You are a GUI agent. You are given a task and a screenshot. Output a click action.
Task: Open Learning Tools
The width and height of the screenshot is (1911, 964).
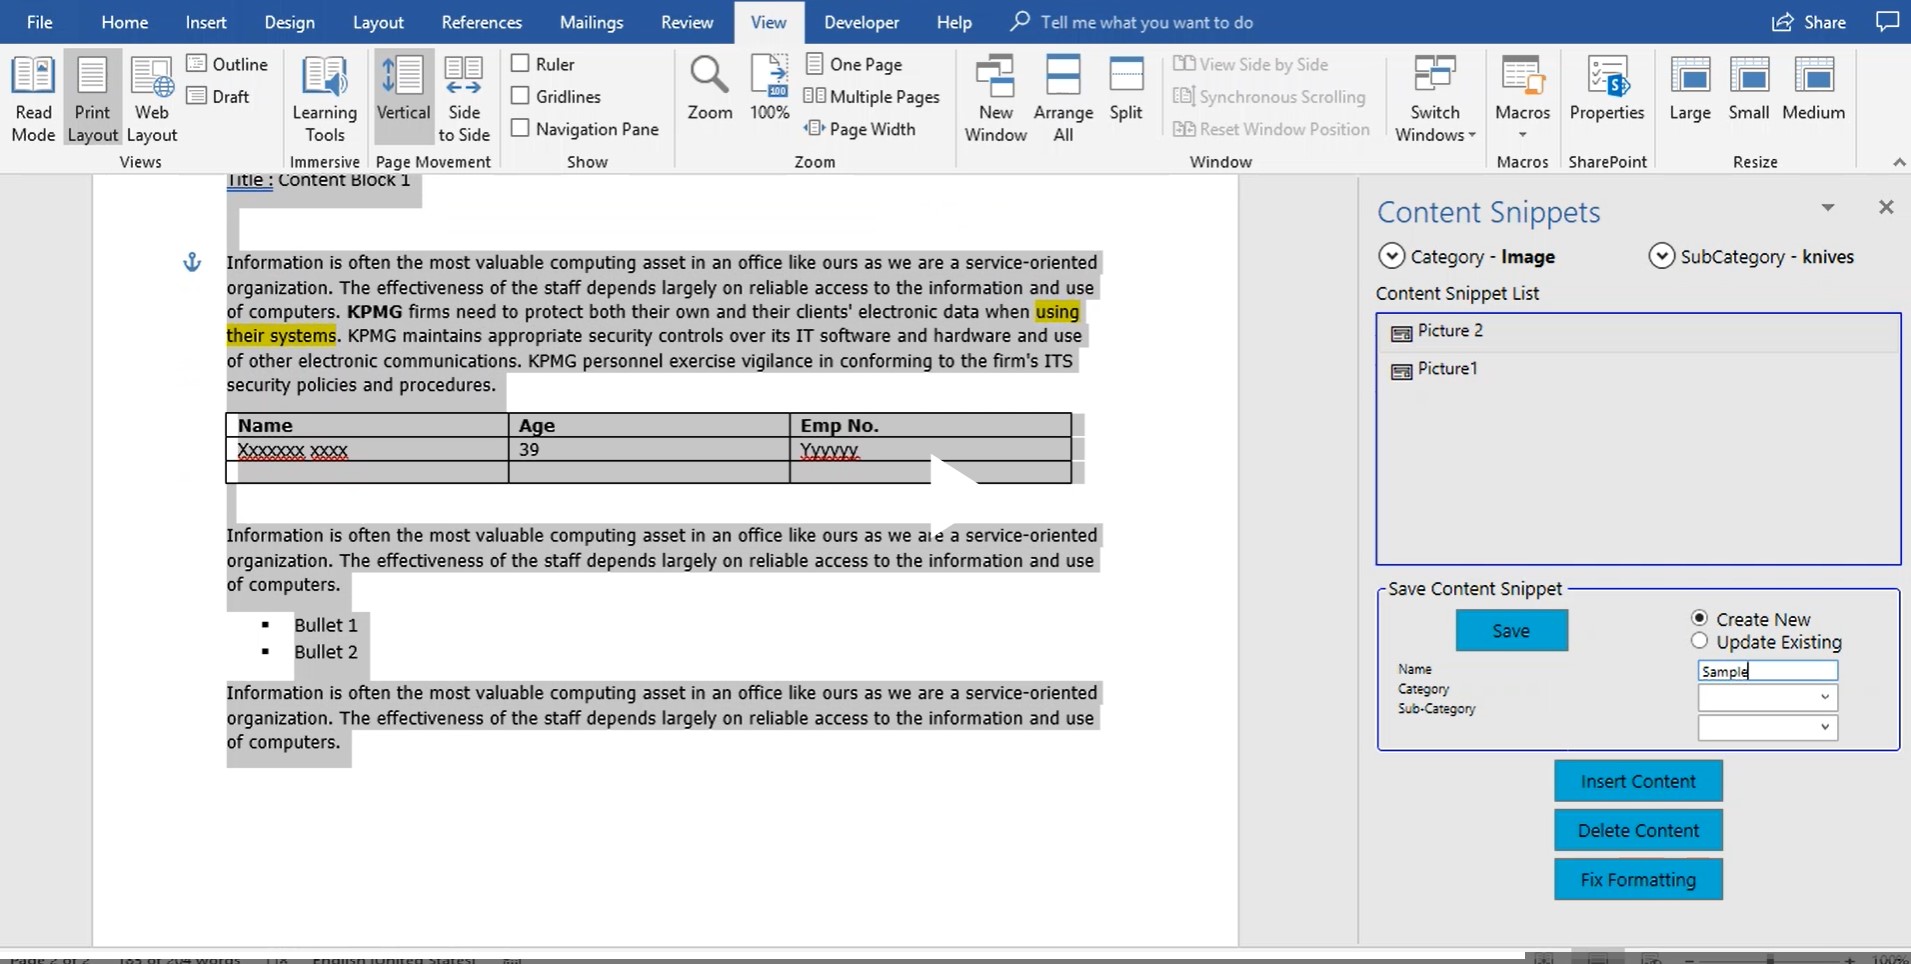click(x=325, y=100)
